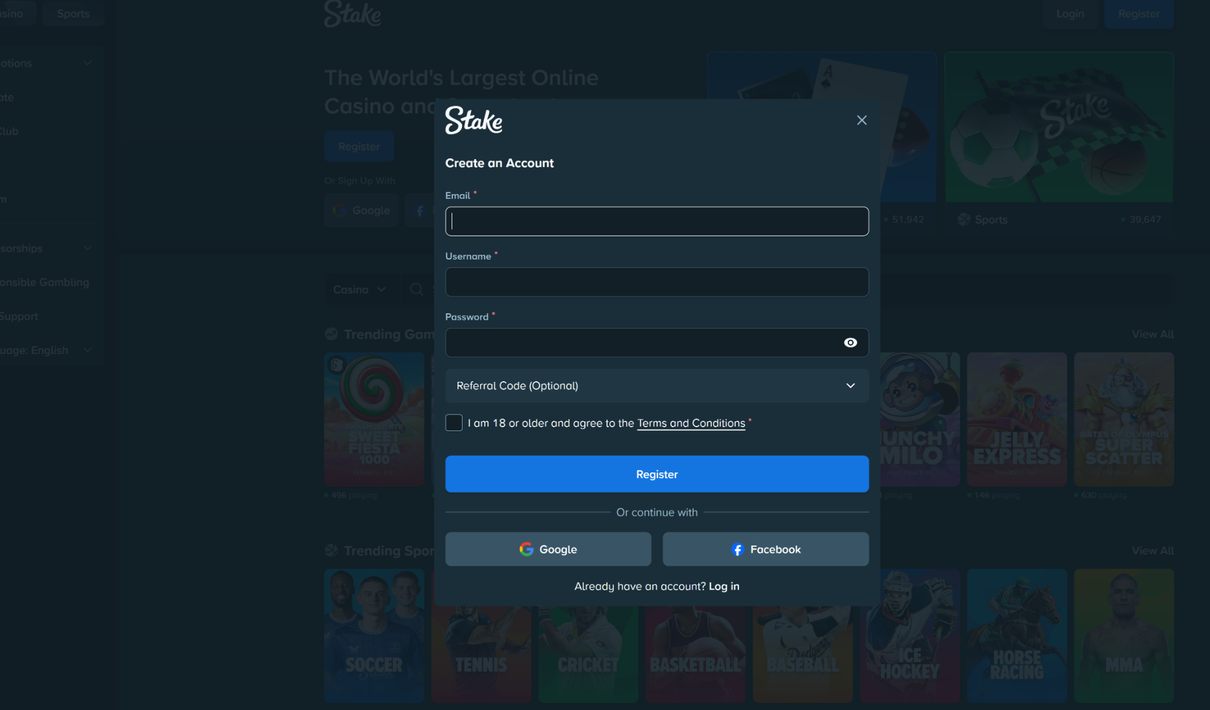1210x710 pixels.
Task: Click the Facebook icon to continue with Facebook
Action: coord(737,549)
